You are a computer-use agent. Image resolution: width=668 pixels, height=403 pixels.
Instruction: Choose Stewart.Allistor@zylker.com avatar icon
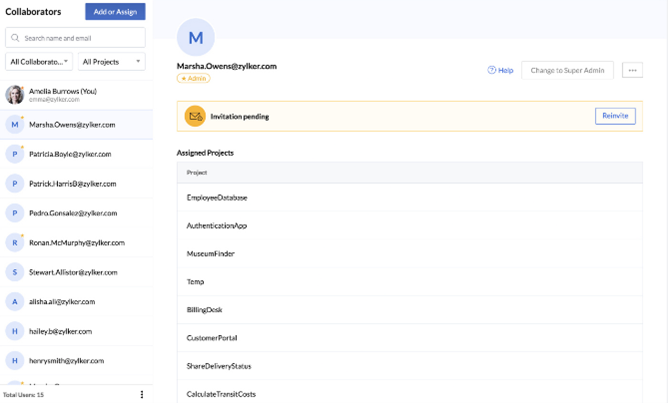(15, 272)
